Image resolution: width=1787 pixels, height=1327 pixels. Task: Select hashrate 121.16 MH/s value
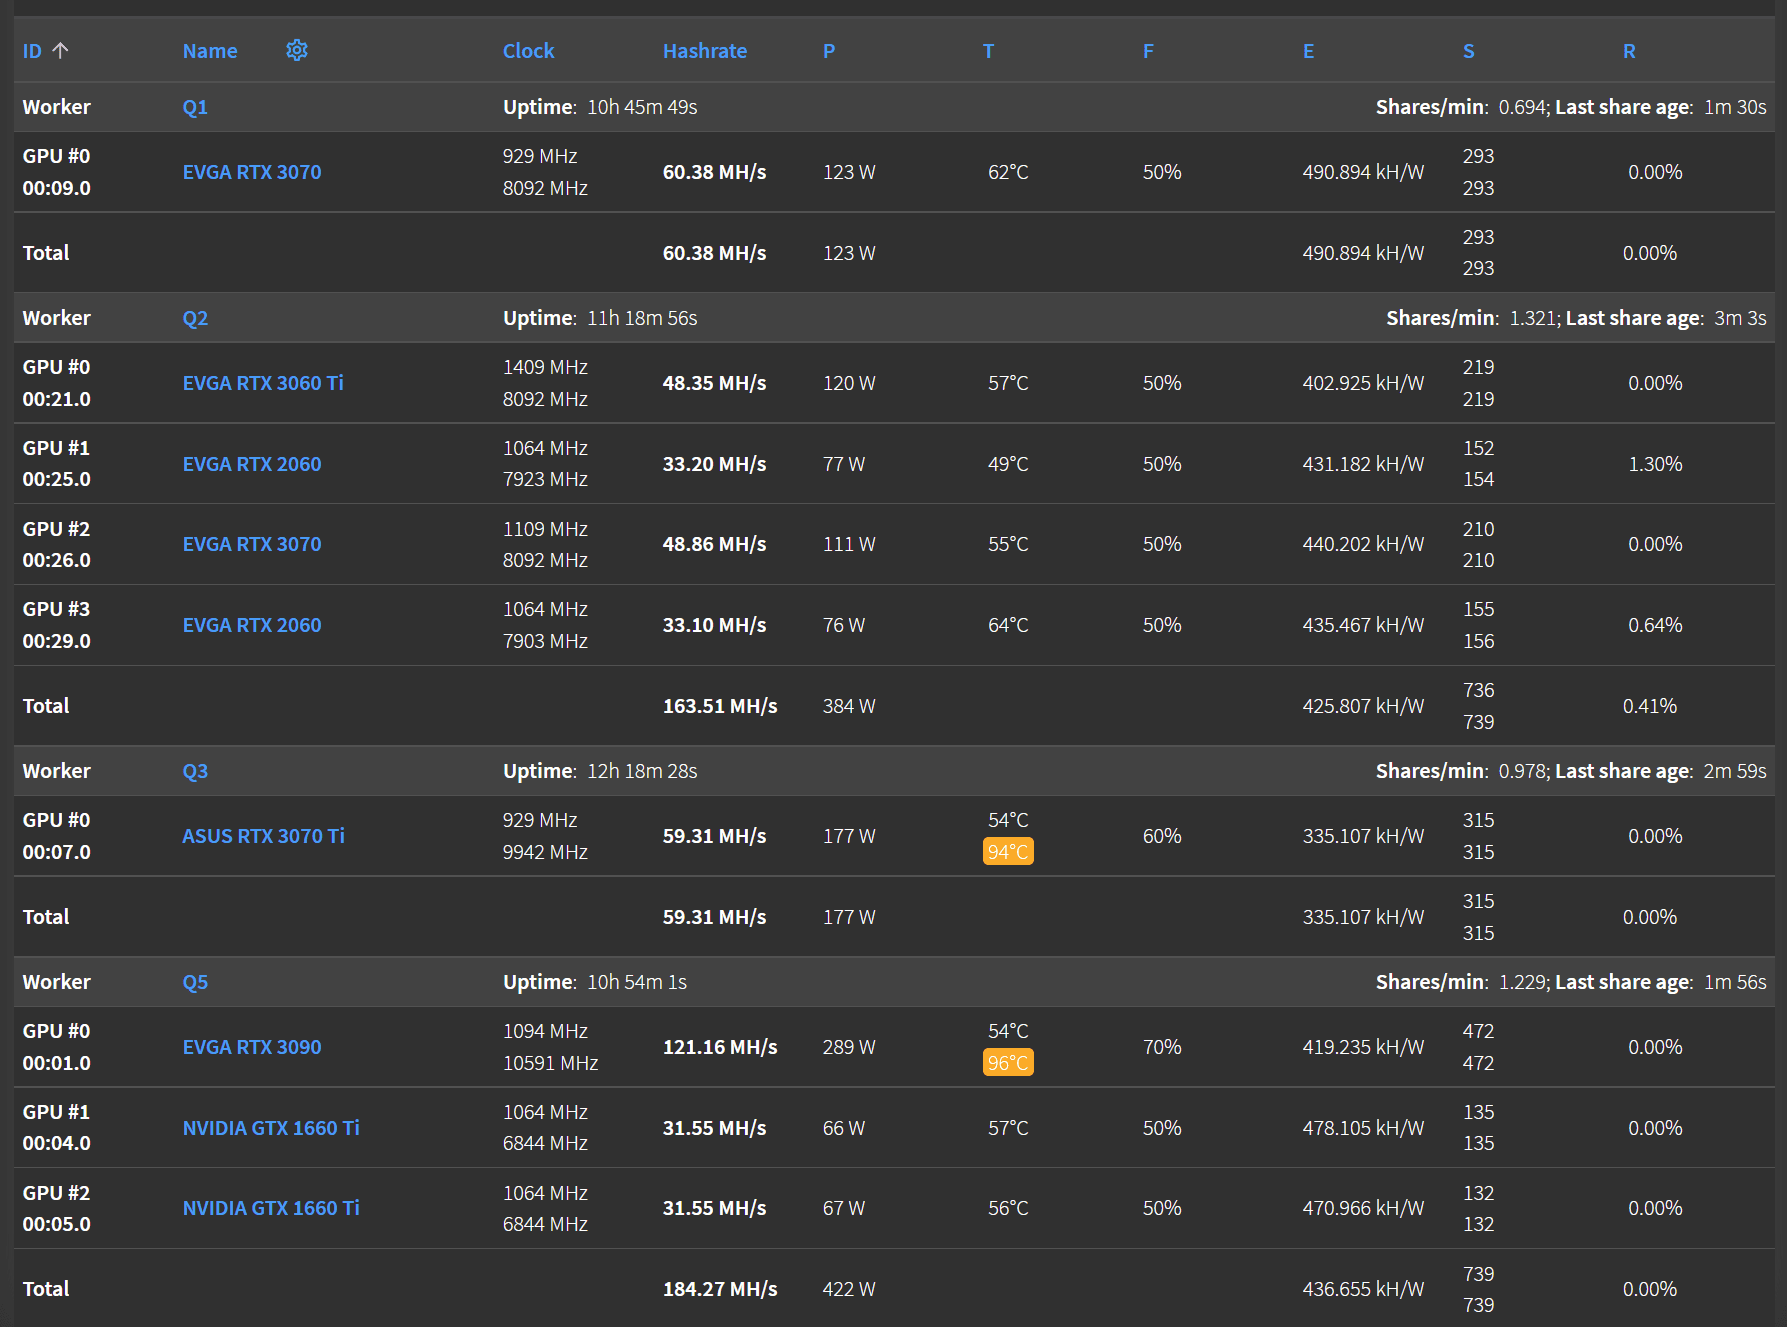tap(720, 1047)
